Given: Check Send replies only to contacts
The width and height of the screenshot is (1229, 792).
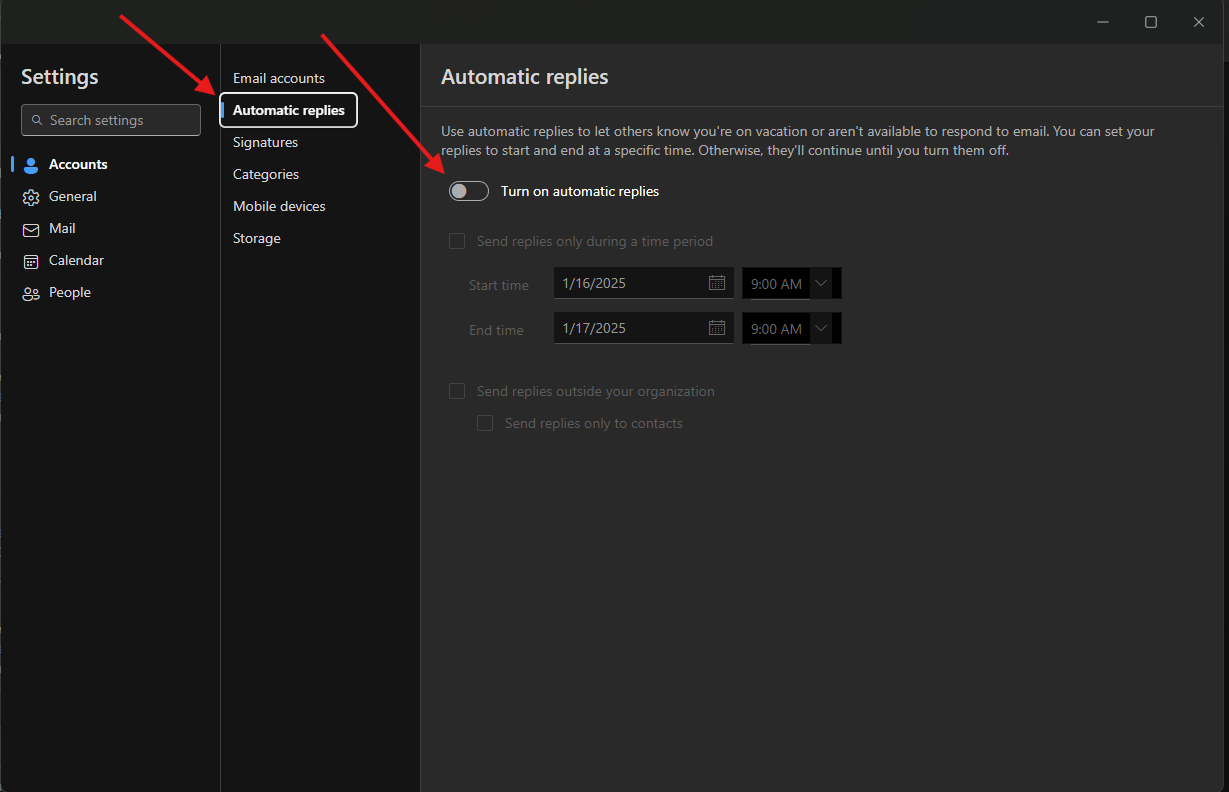Looking at the screenshot, I should point(485,423).
